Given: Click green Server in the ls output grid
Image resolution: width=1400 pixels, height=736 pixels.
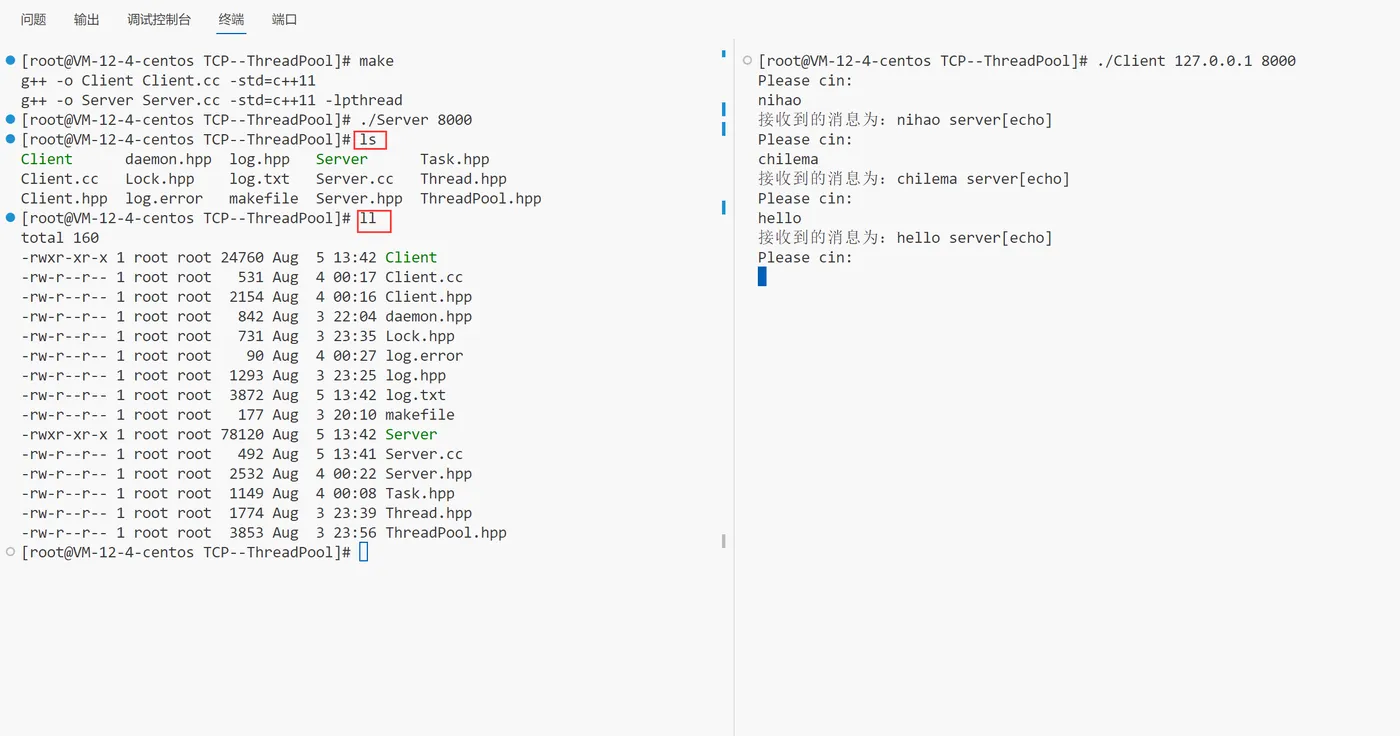Looking at the screenshot, I should pyautogui.click(x=342, y=159).
